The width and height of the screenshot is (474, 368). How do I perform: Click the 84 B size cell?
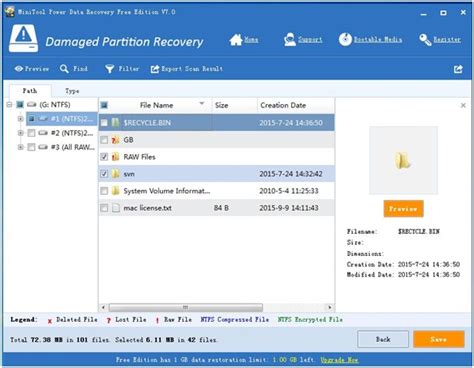(x=221, y=208)
